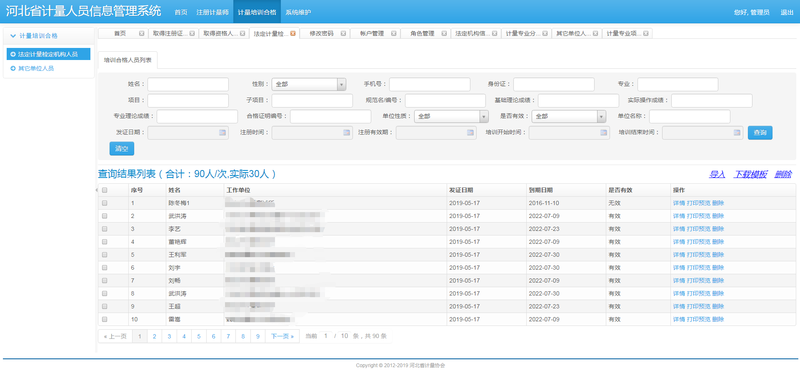Image resolution: width=800 pixels, height=373 pixels.
Task: Check the row checkbox for 王利军
Action: [105, 255]
